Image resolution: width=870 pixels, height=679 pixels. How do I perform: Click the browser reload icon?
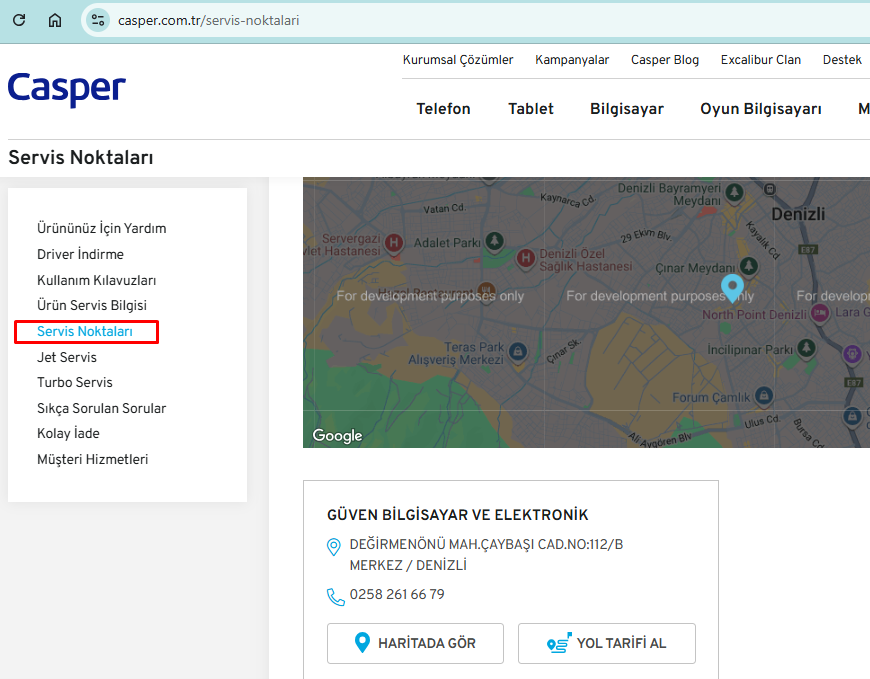[x=19, y=20]
